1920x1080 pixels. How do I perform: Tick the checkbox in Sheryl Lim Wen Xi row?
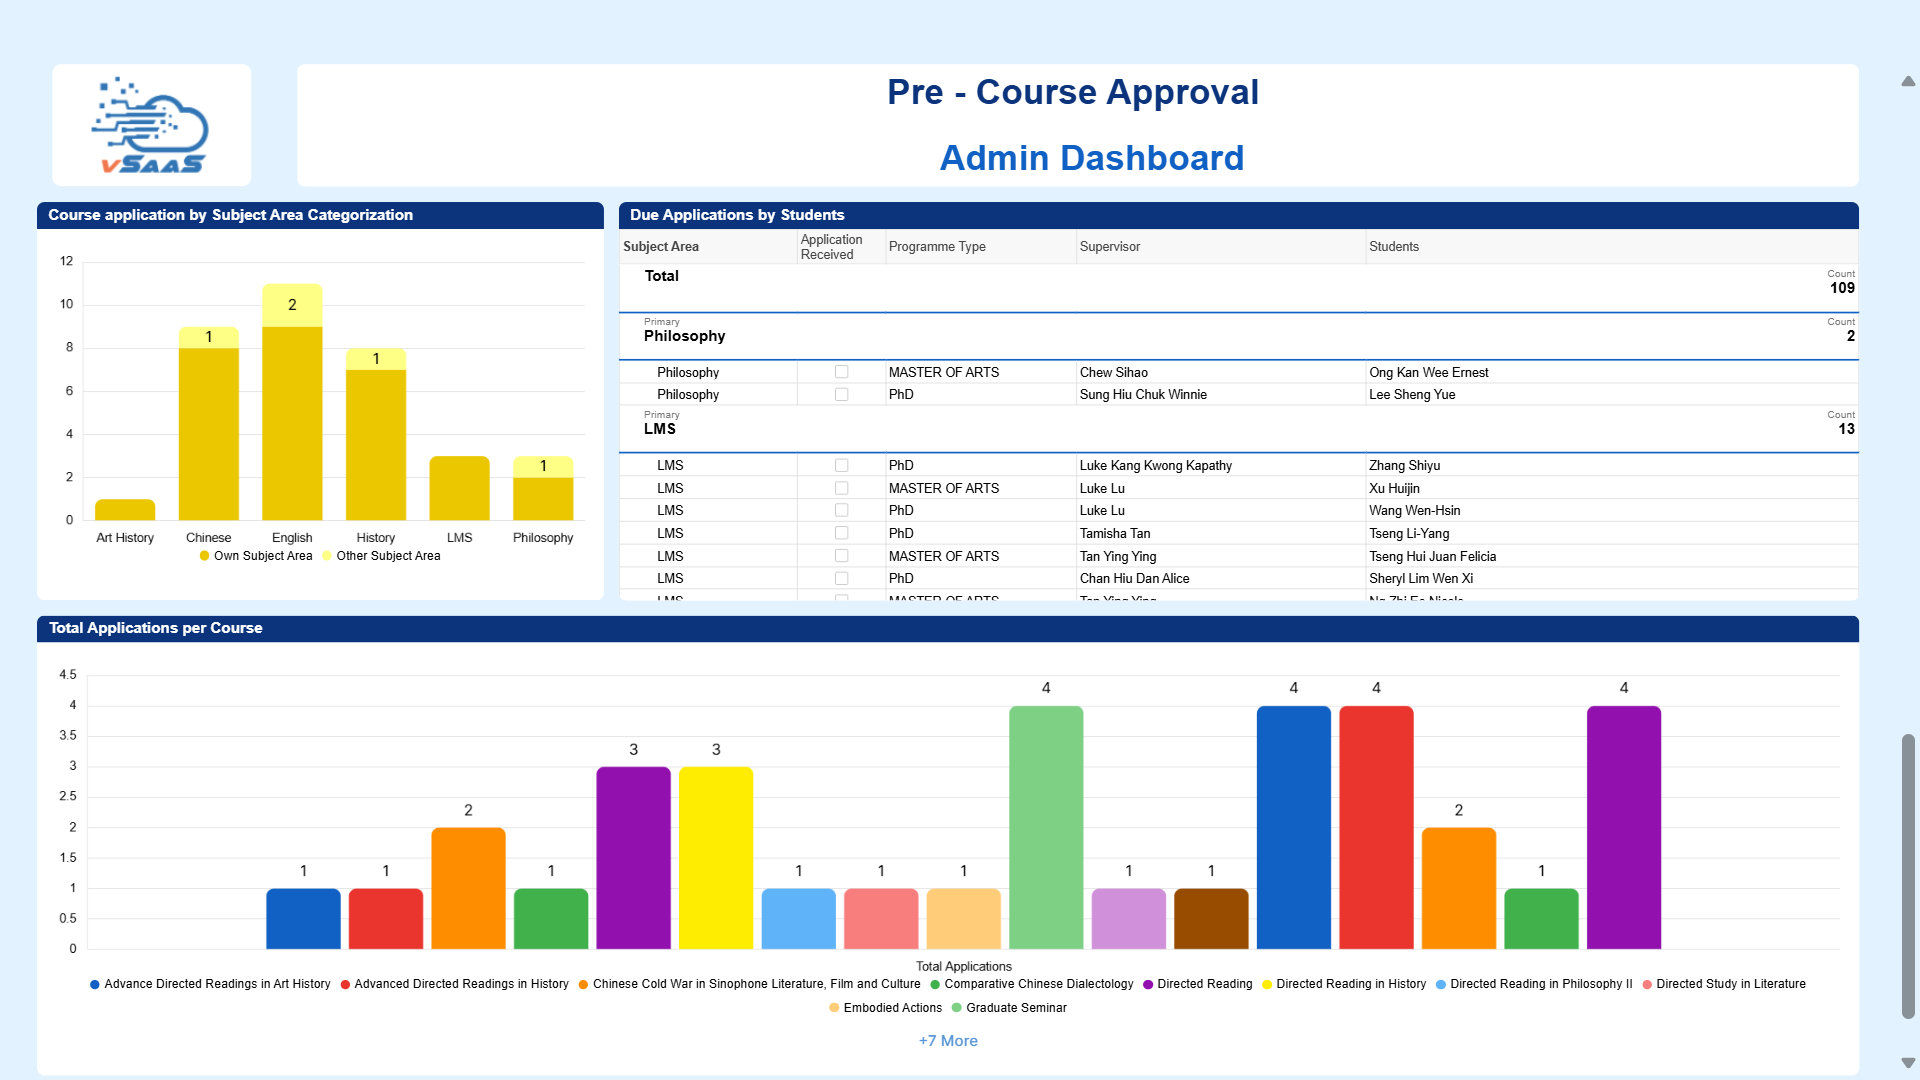[841, 579]
